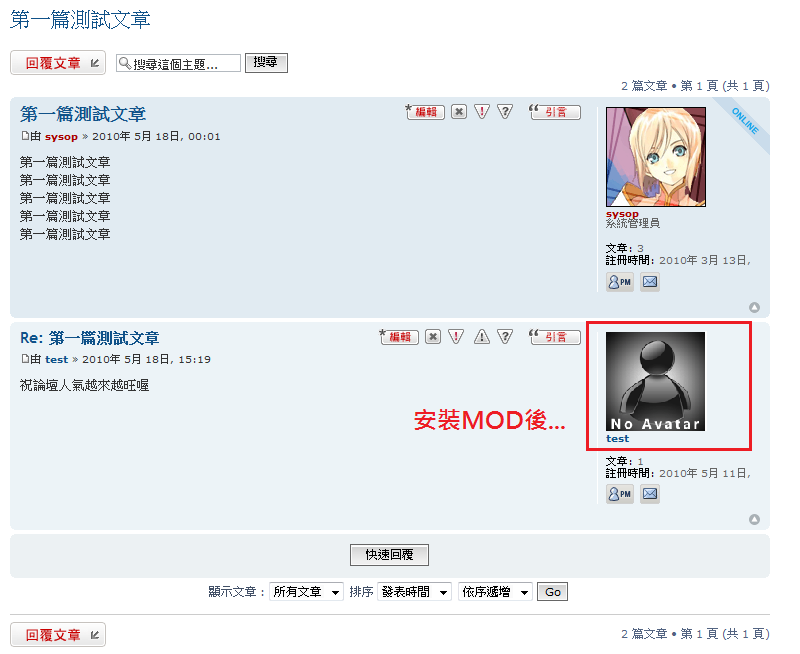
Task: Jump to top from sysop's post arrow
Action: (x=754, y=307)
